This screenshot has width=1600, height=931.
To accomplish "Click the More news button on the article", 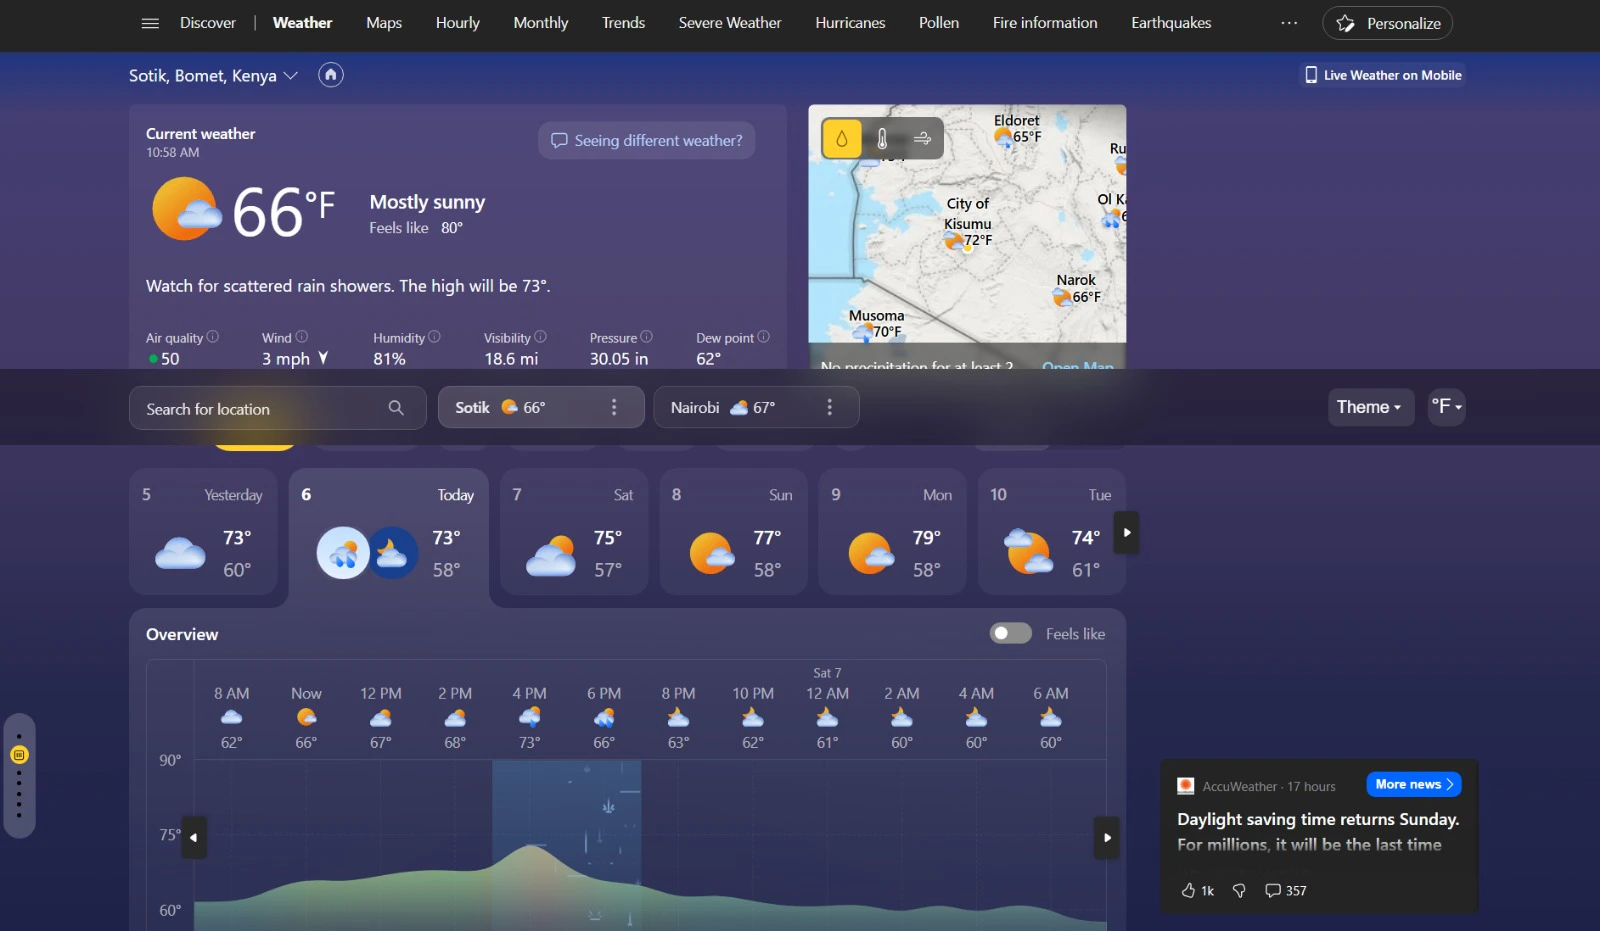I will point(1413,784).
